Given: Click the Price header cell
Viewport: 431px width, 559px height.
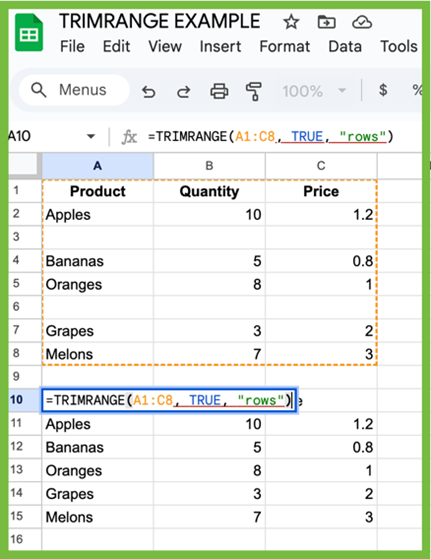Looking at the screenshot, I should [x=321, y=191].
